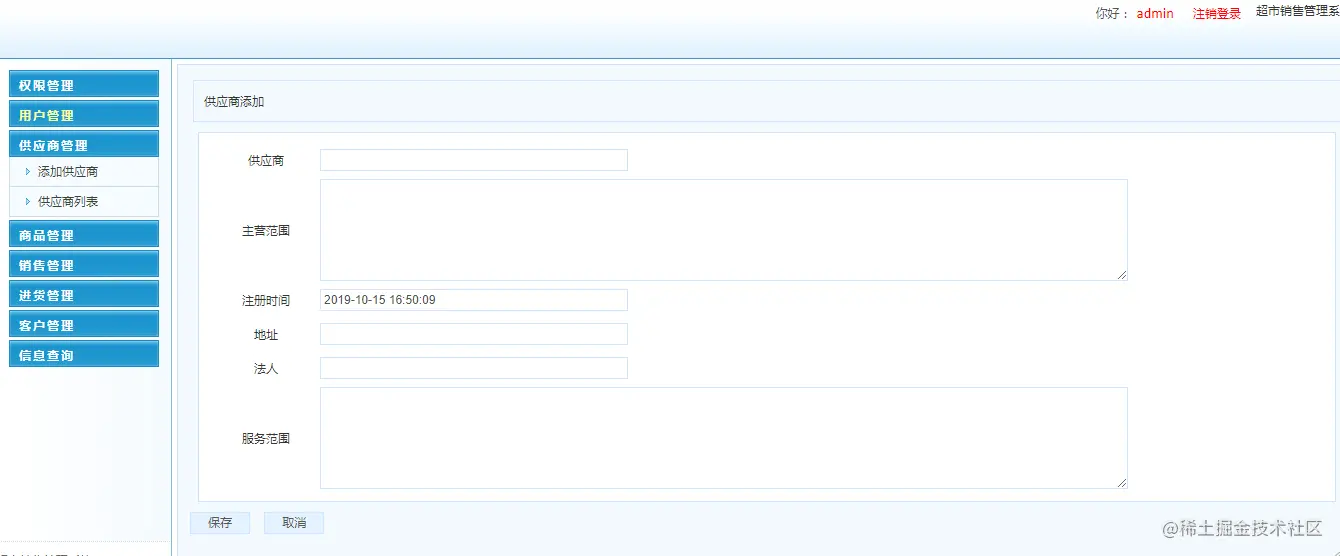
Task: Click the 供应商添加 panel heading
Action: pos(234,102)
